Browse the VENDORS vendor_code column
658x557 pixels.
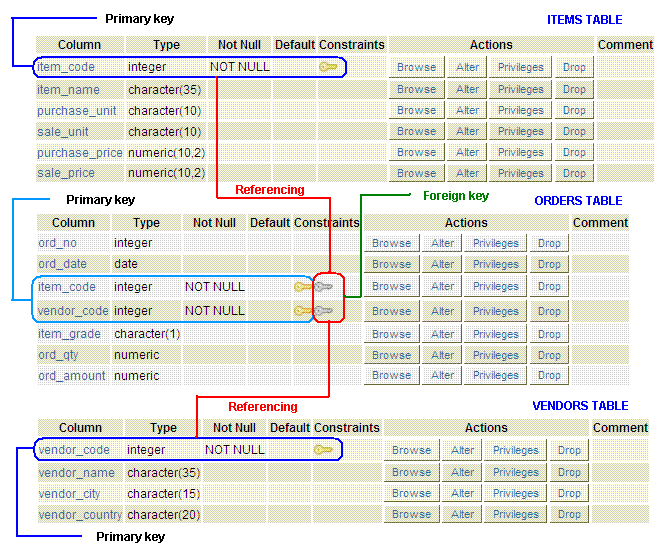coord(412,450)
